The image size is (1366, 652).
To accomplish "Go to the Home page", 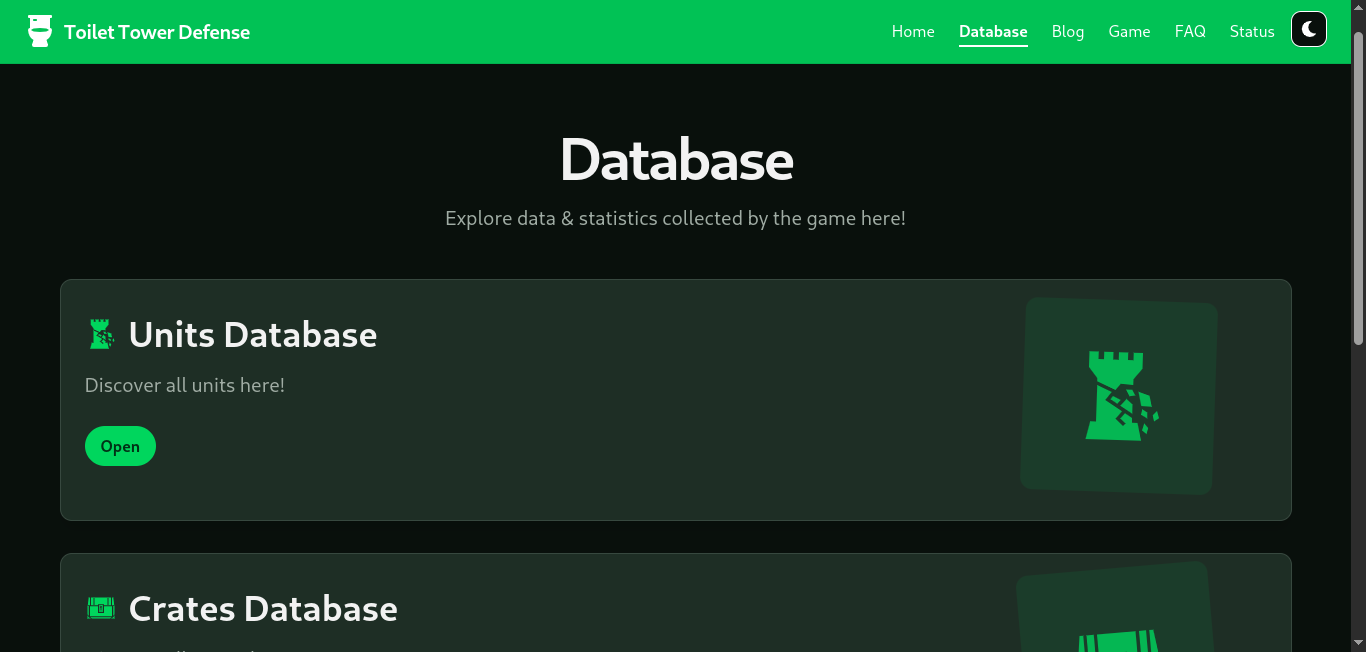I will 913,31.
